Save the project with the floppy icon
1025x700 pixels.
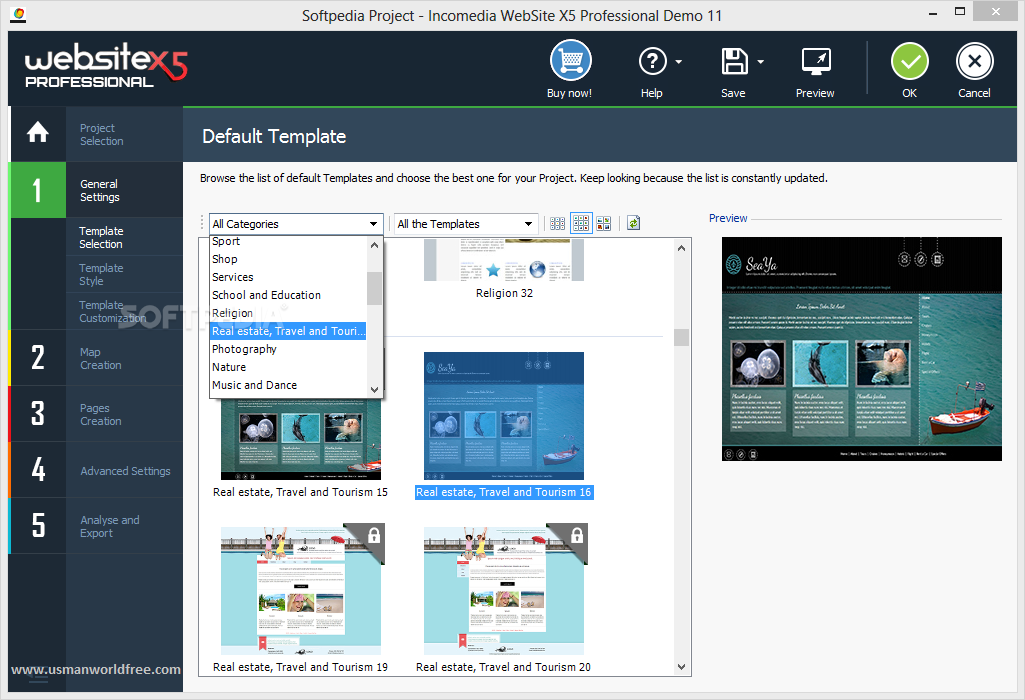point(734,61)
